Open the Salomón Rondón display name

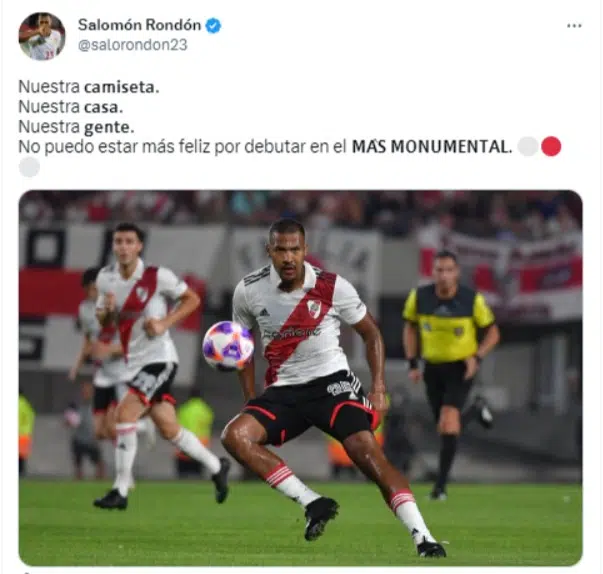pyautogui.click(x=139, y=25)
